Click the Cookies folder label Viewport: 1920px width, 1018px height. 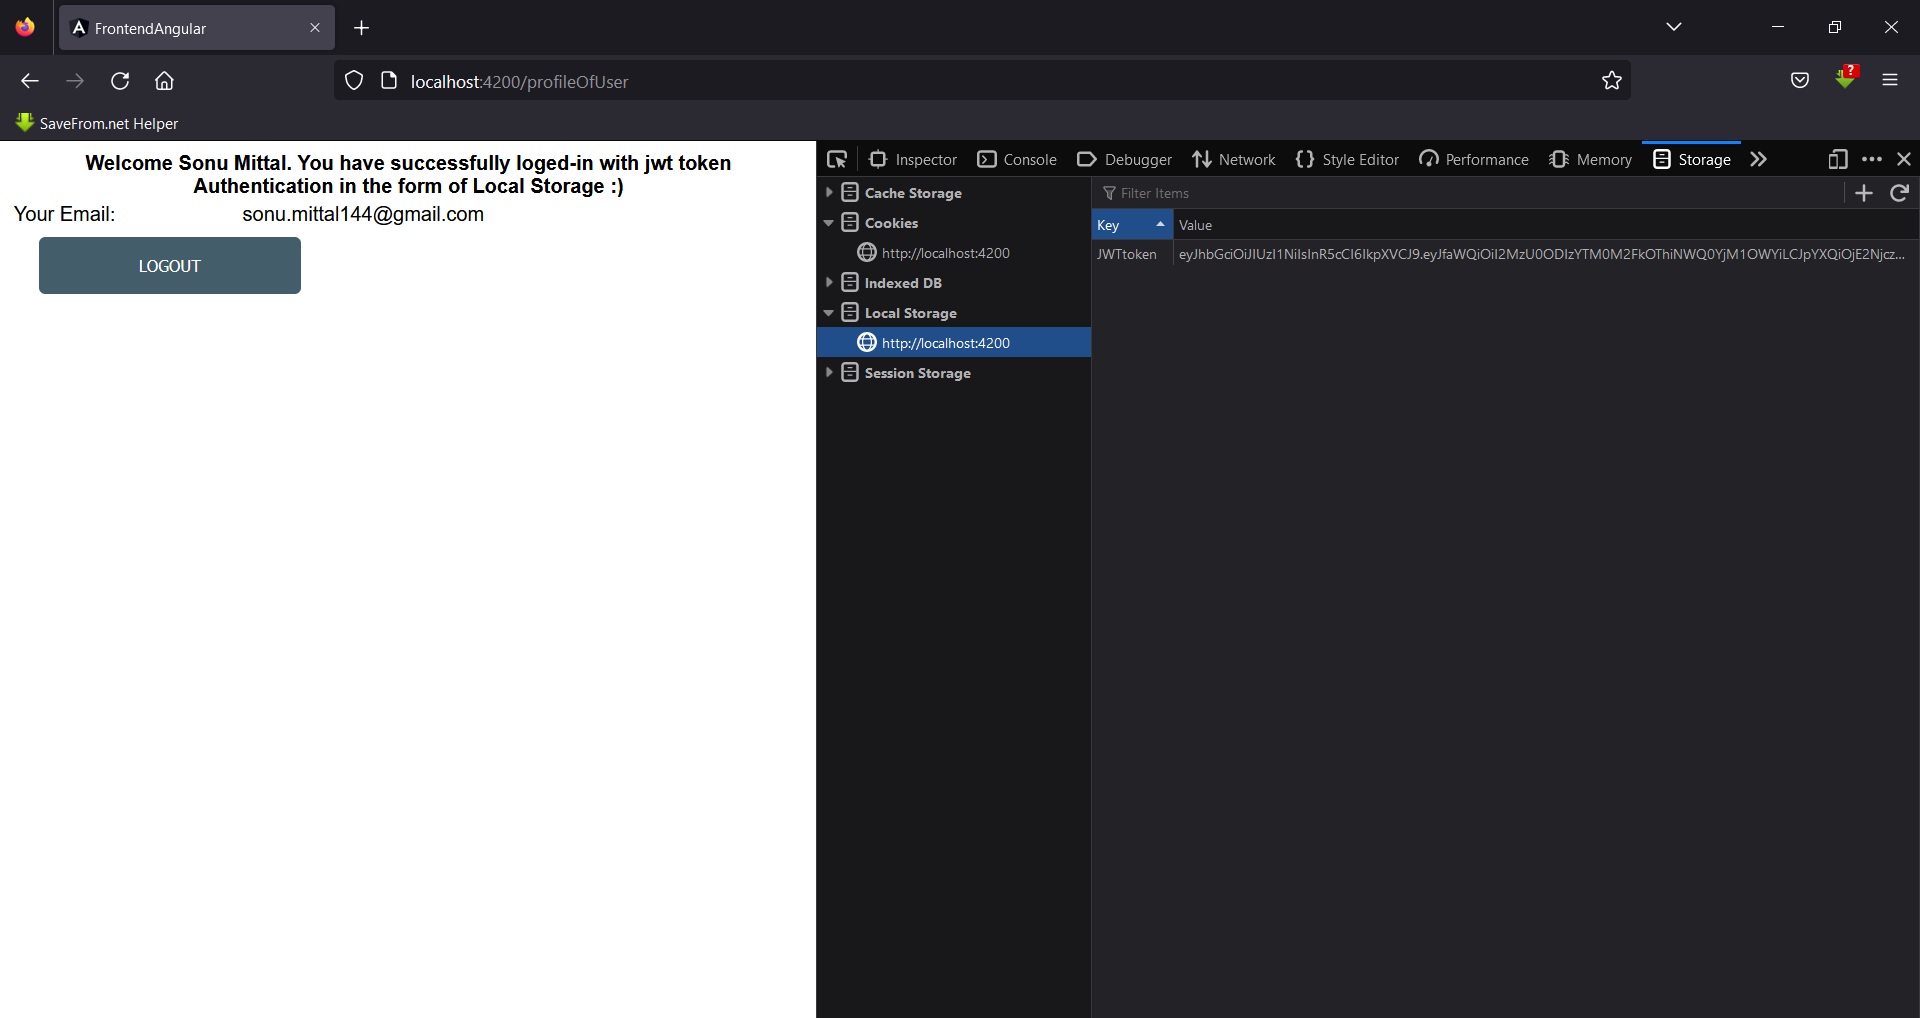(x=891, y=223)
